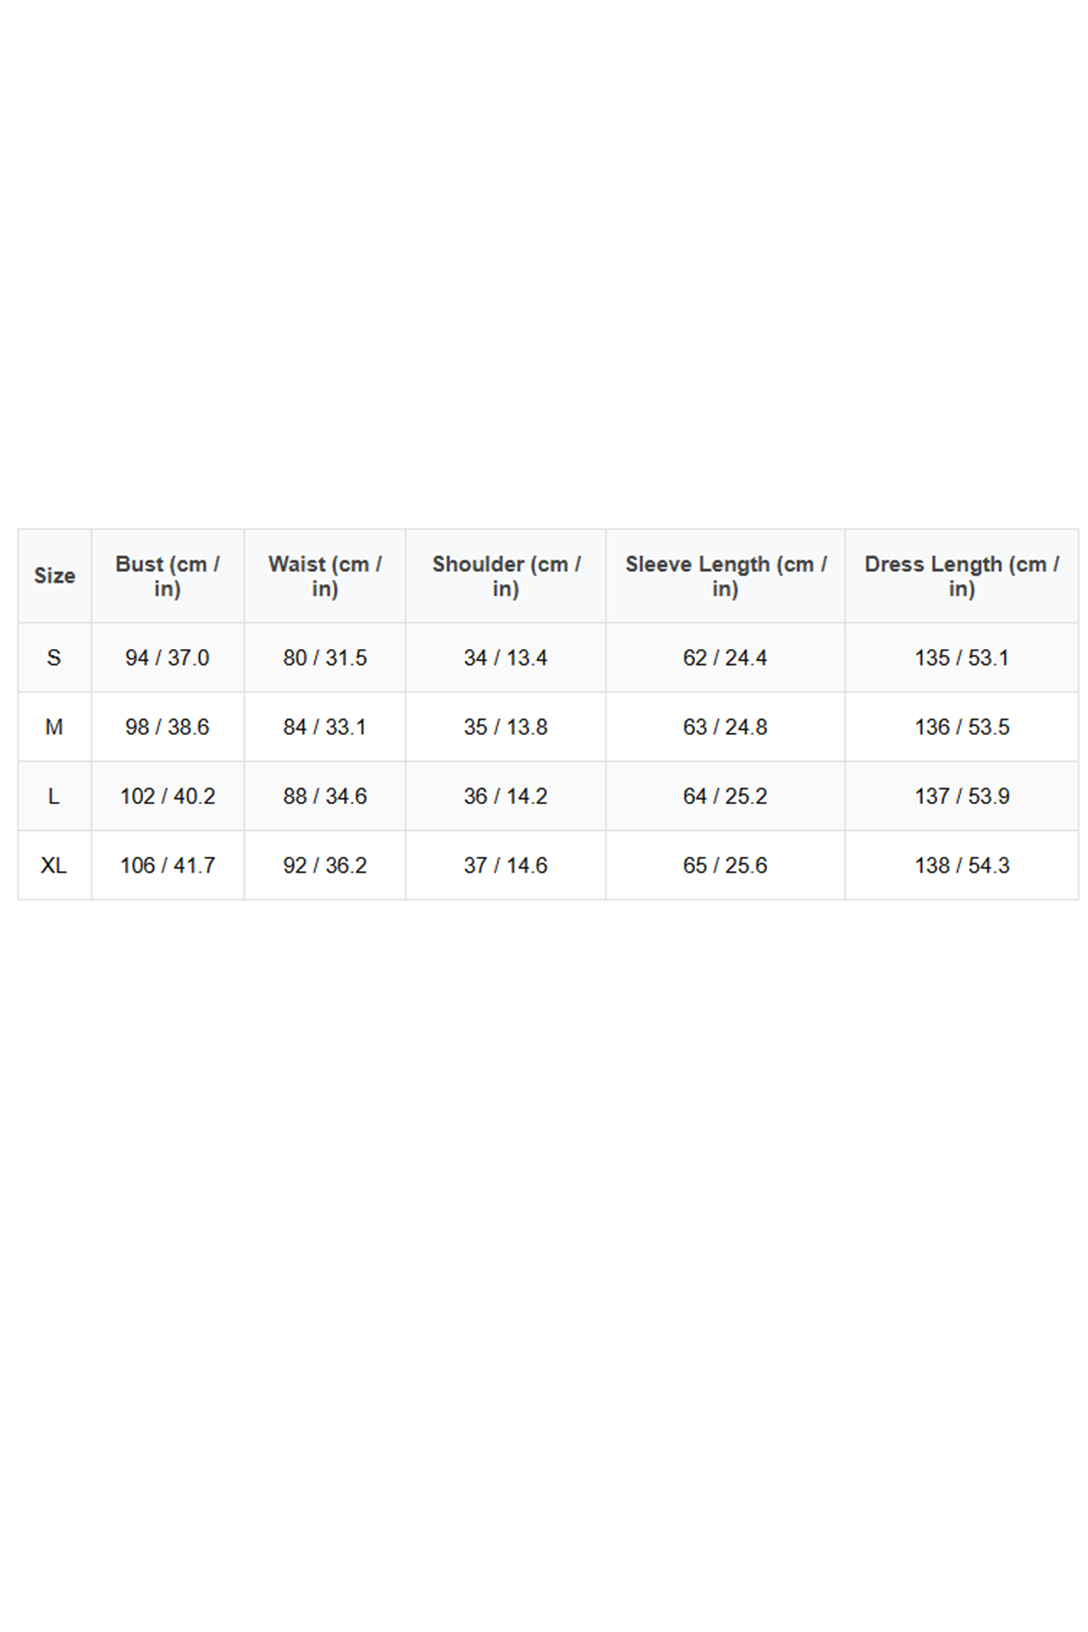Click the Waist (cm / in) header
The image size is (1088, 1632).
pyautogui.click(x=325, y=576)
